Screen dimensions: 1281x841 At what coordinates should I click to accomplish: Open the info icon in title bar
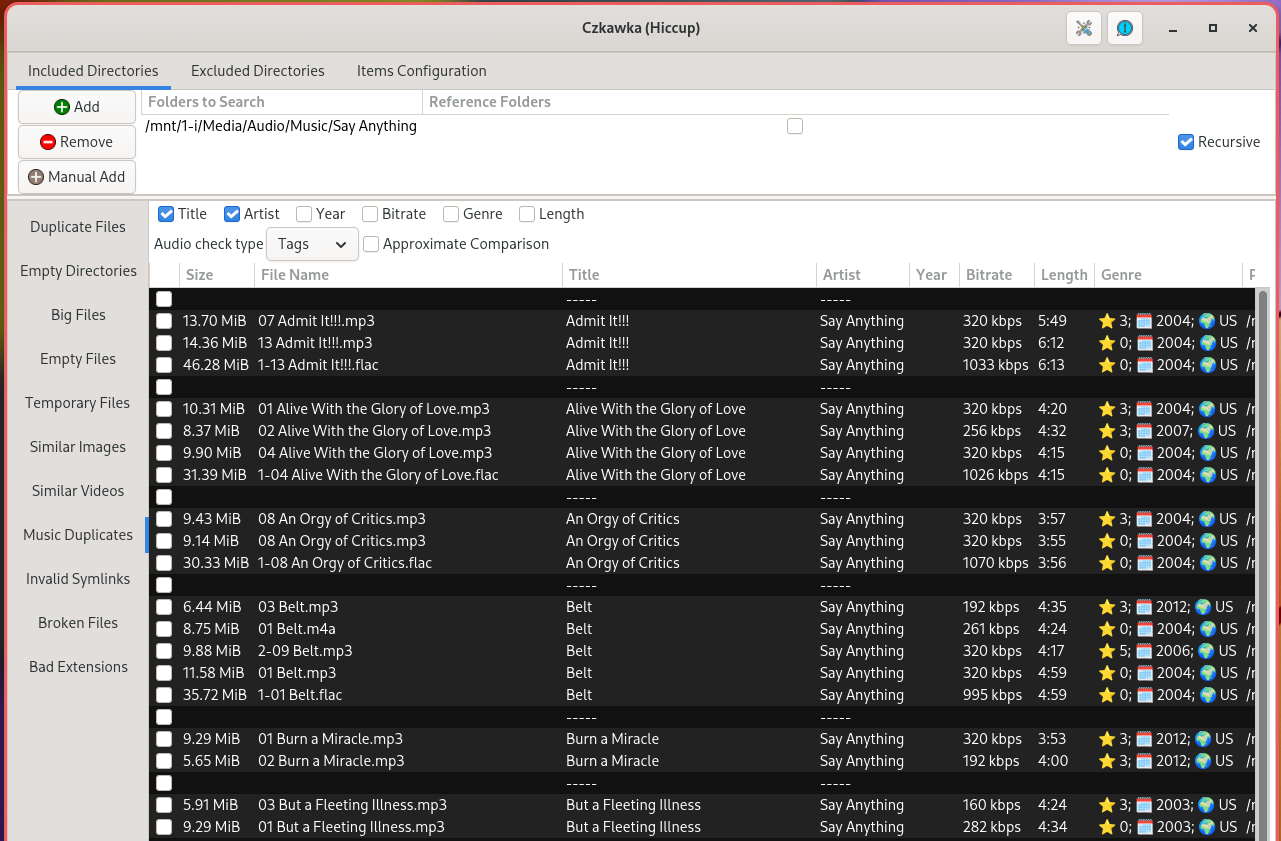pyautogui.click(x=1125, y=28)
